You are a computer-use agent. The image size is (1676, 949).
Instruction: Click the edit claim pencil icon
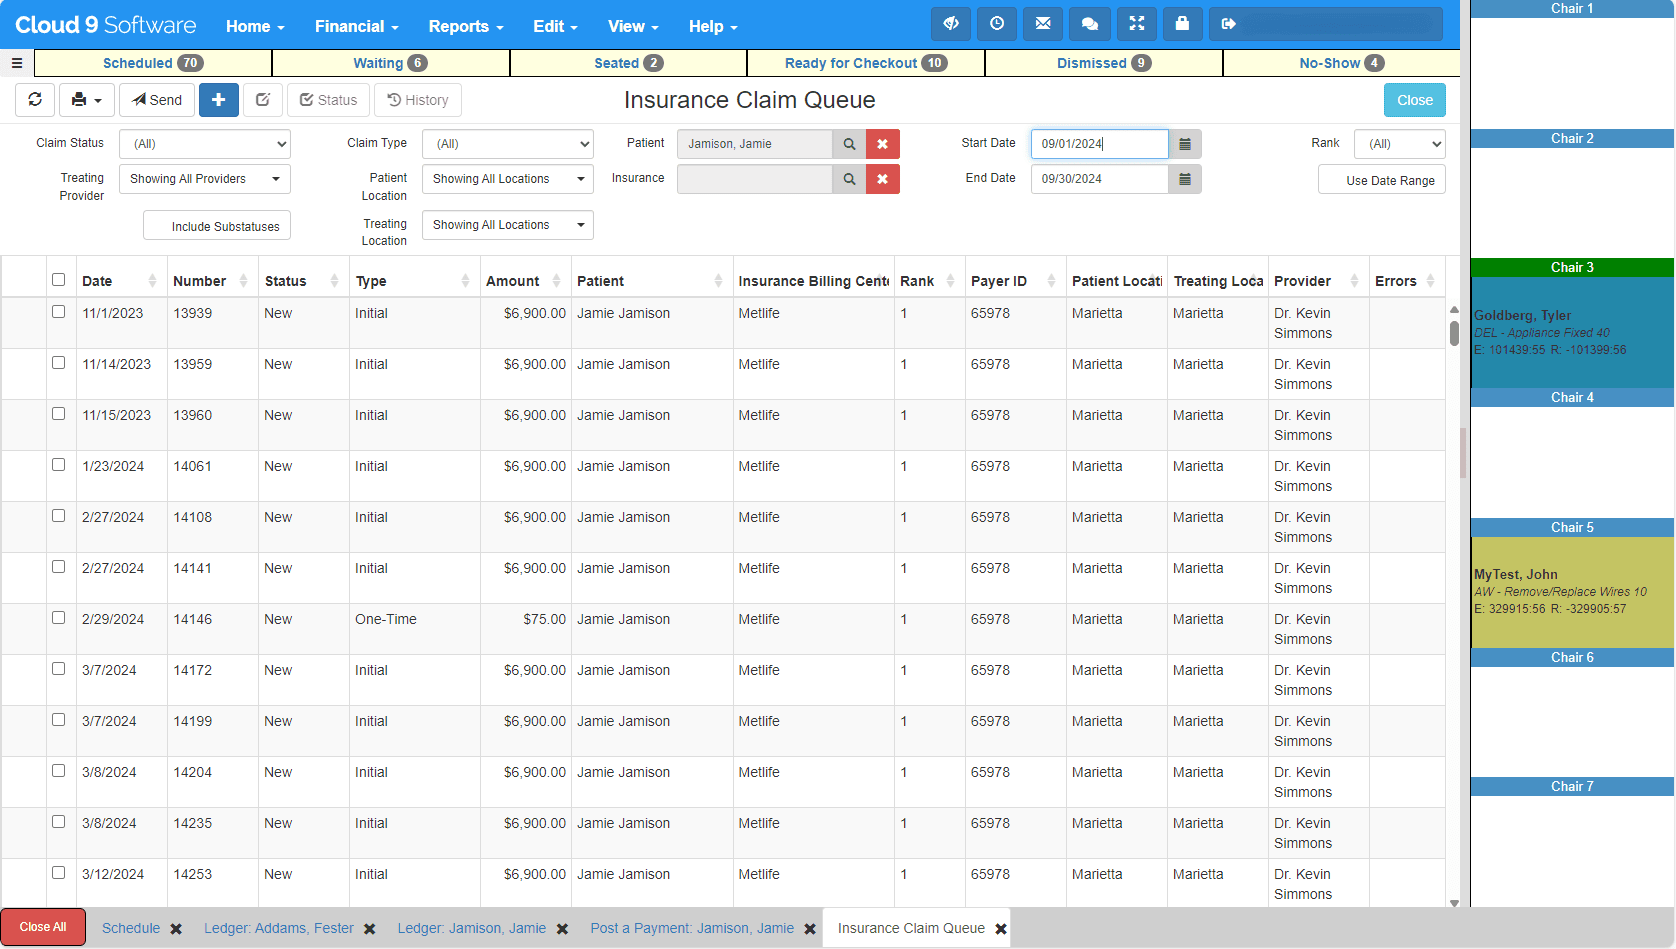[263, 100]
